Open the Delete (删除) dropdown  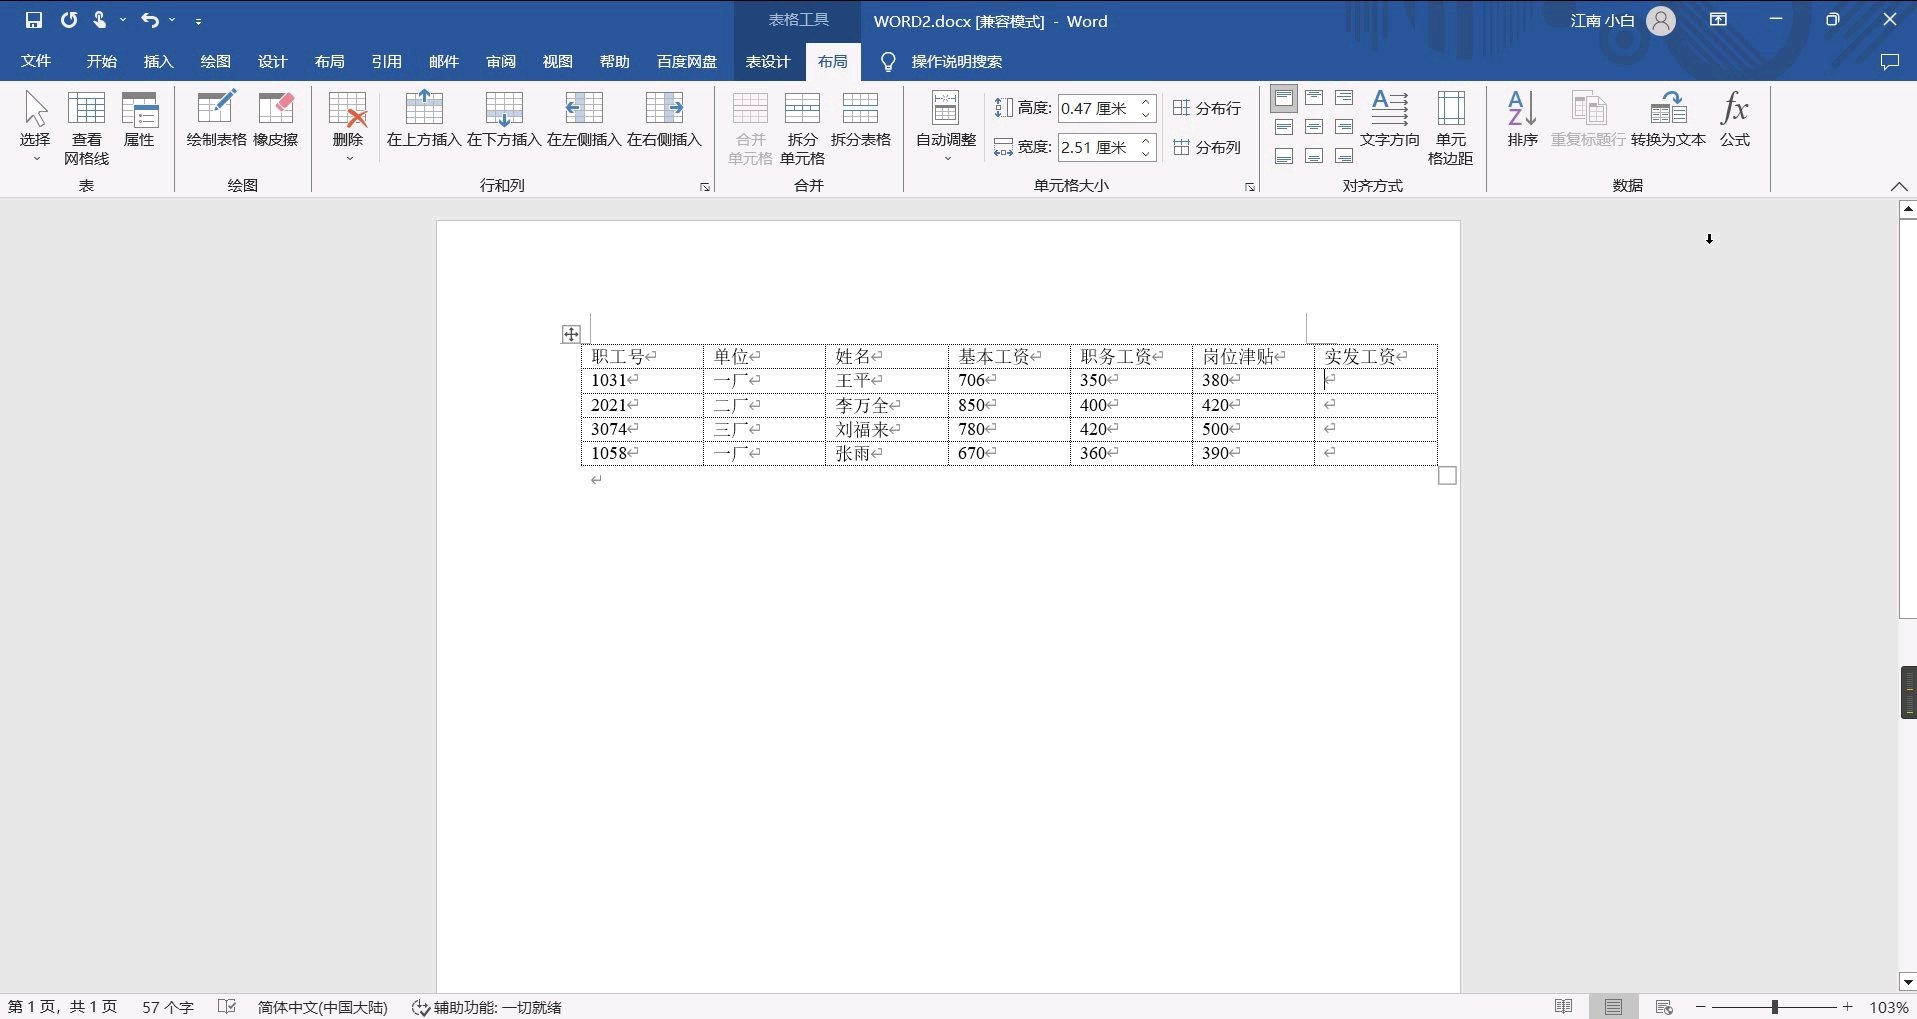(x=348, y=127)
